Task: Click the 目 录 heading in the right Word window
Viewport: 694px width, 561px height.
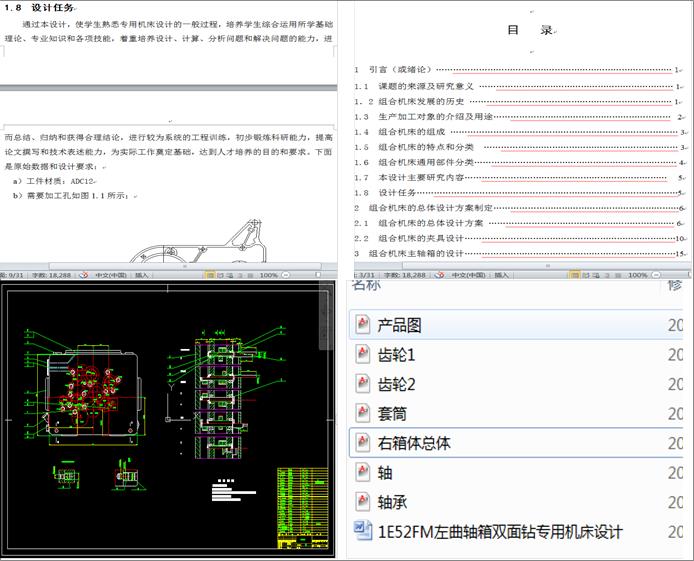Action: [530, 30]
